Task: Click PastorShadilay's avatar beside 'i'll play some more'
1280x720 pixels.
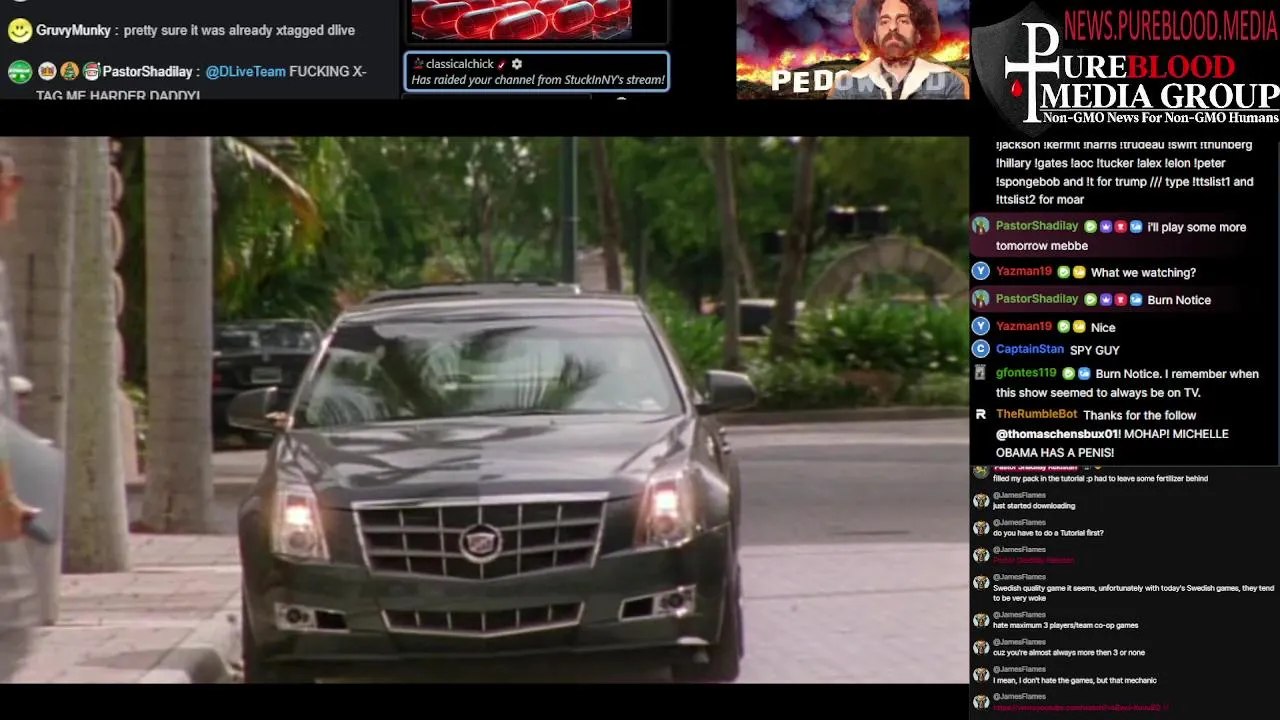Action: (x=981, y=226)
